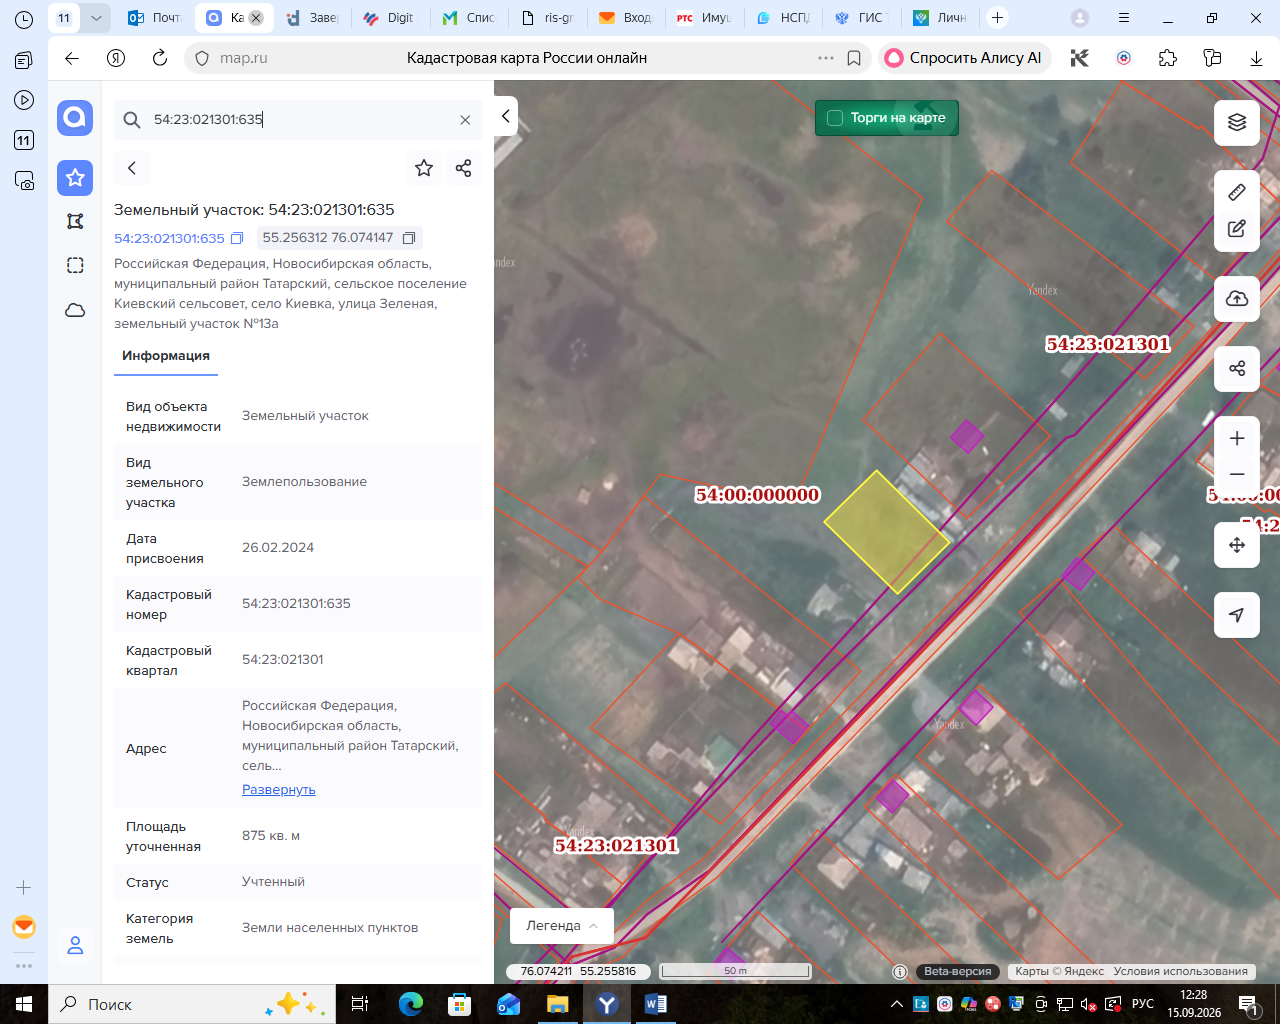Select the Информация tab
The image size is (1280, 1024).
[166, 356]
